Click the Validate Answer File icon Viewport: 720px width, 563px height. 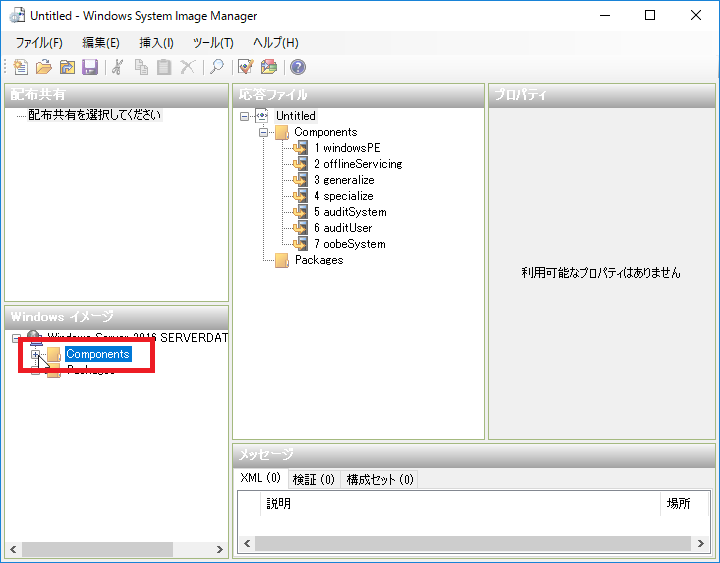pyautogui.click(x=246, y=67)
